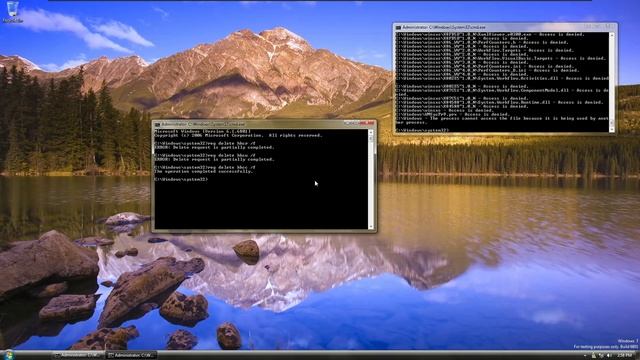The height and width of the screenshot is (360, 640).
Task: Click the 'reg delete hkcc /f' command line
Action: coord(205,167)
